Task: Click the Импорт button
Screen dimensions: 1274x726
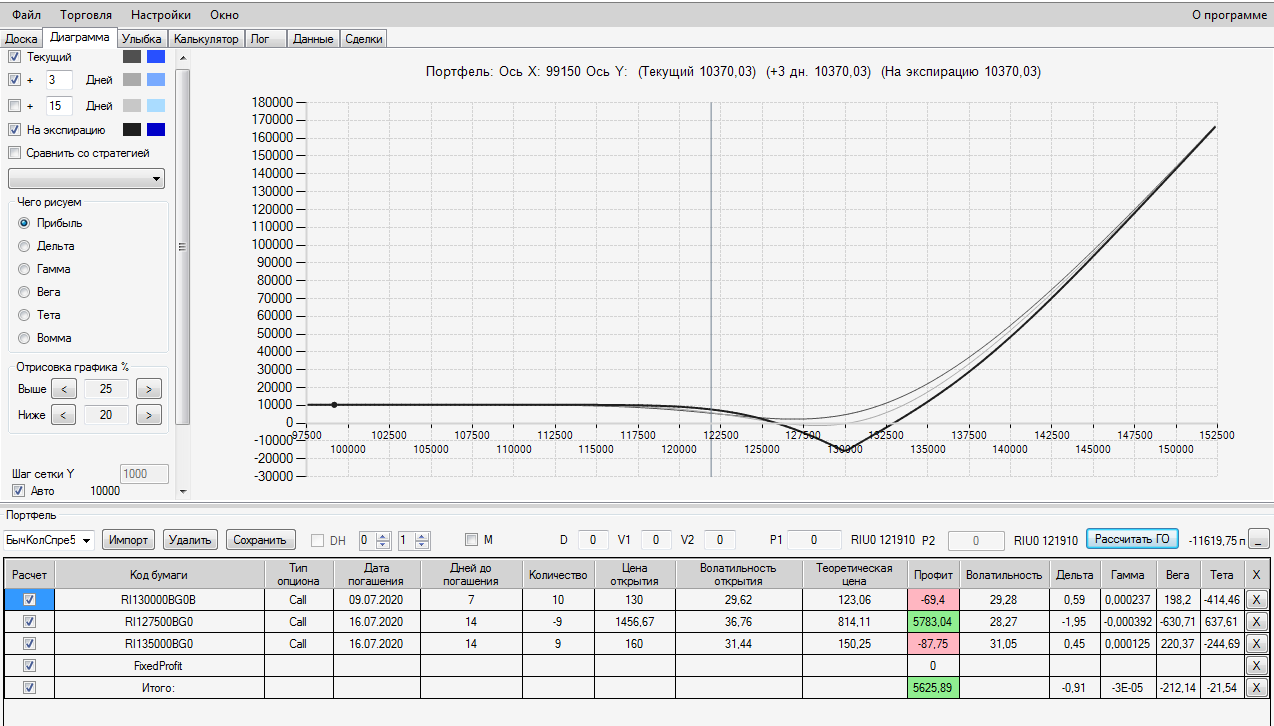Action: click(x=129, y=540)
